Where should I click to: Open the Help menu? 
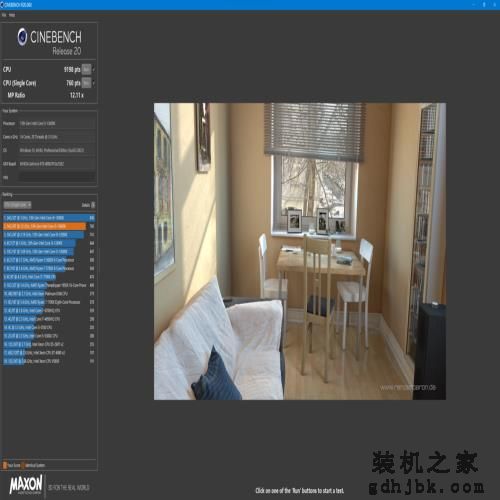point(12,15)
